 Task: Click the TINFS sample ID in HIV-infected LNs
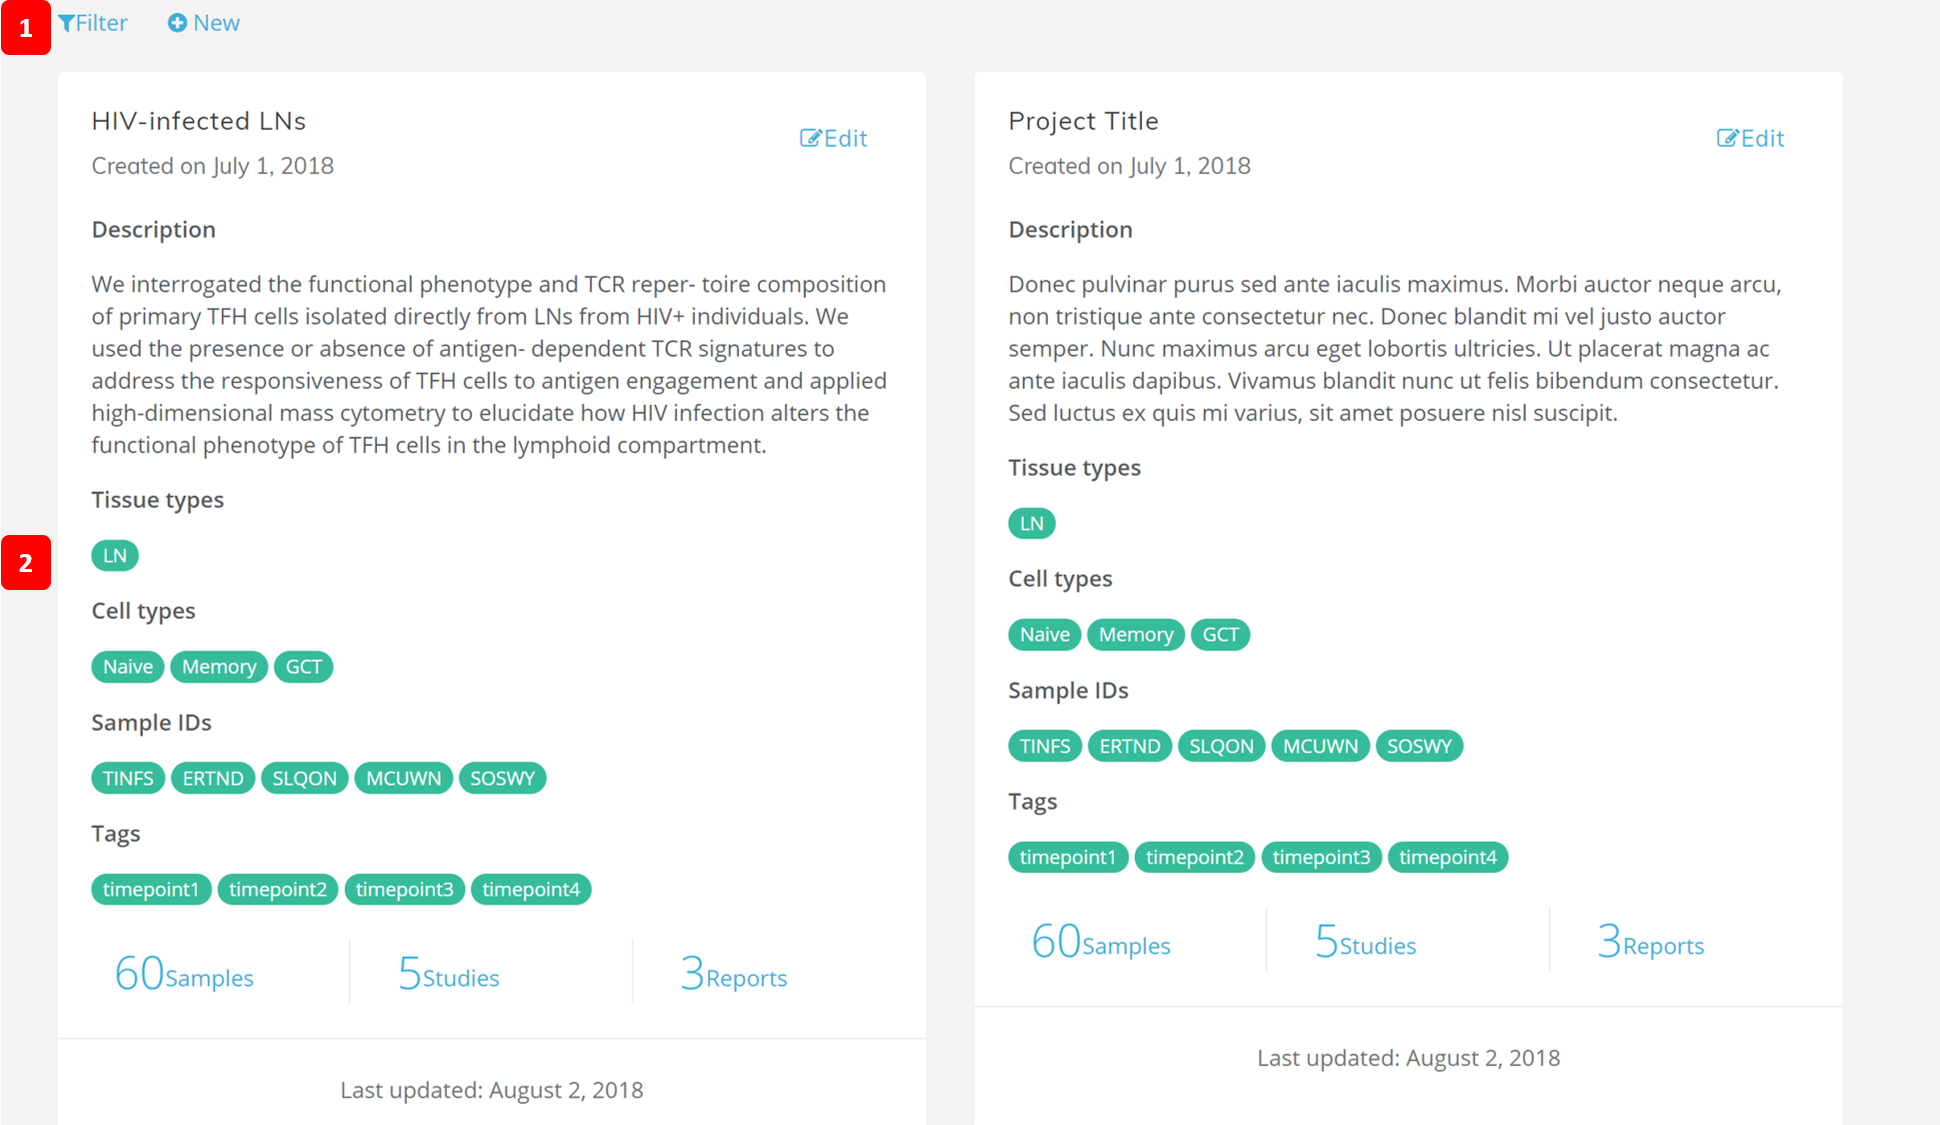128,778
